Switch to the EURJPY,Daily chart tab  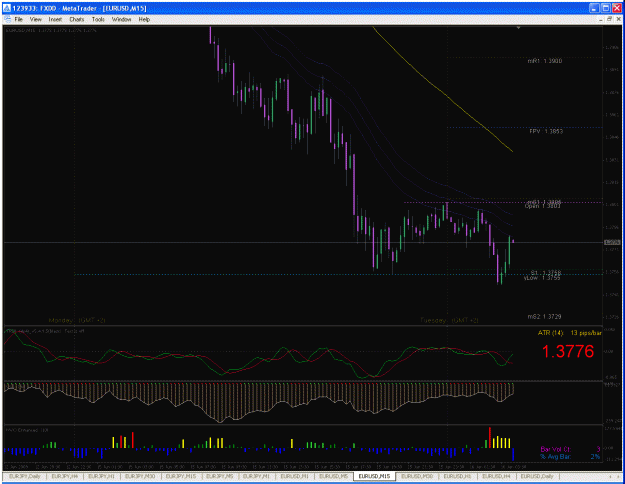pyautogui.click(x=25, y=476)
